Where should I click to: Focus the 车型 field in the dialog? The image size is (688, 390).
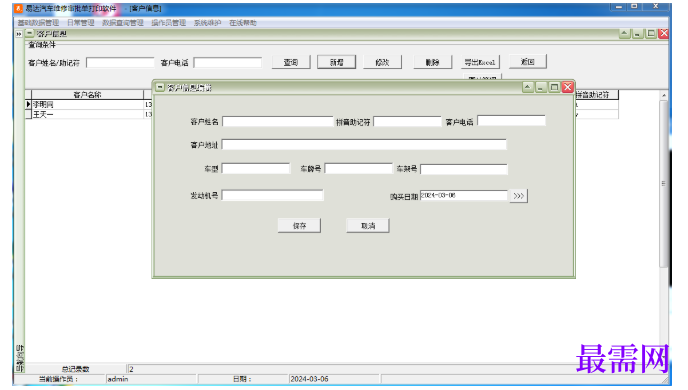pos(256,168)
